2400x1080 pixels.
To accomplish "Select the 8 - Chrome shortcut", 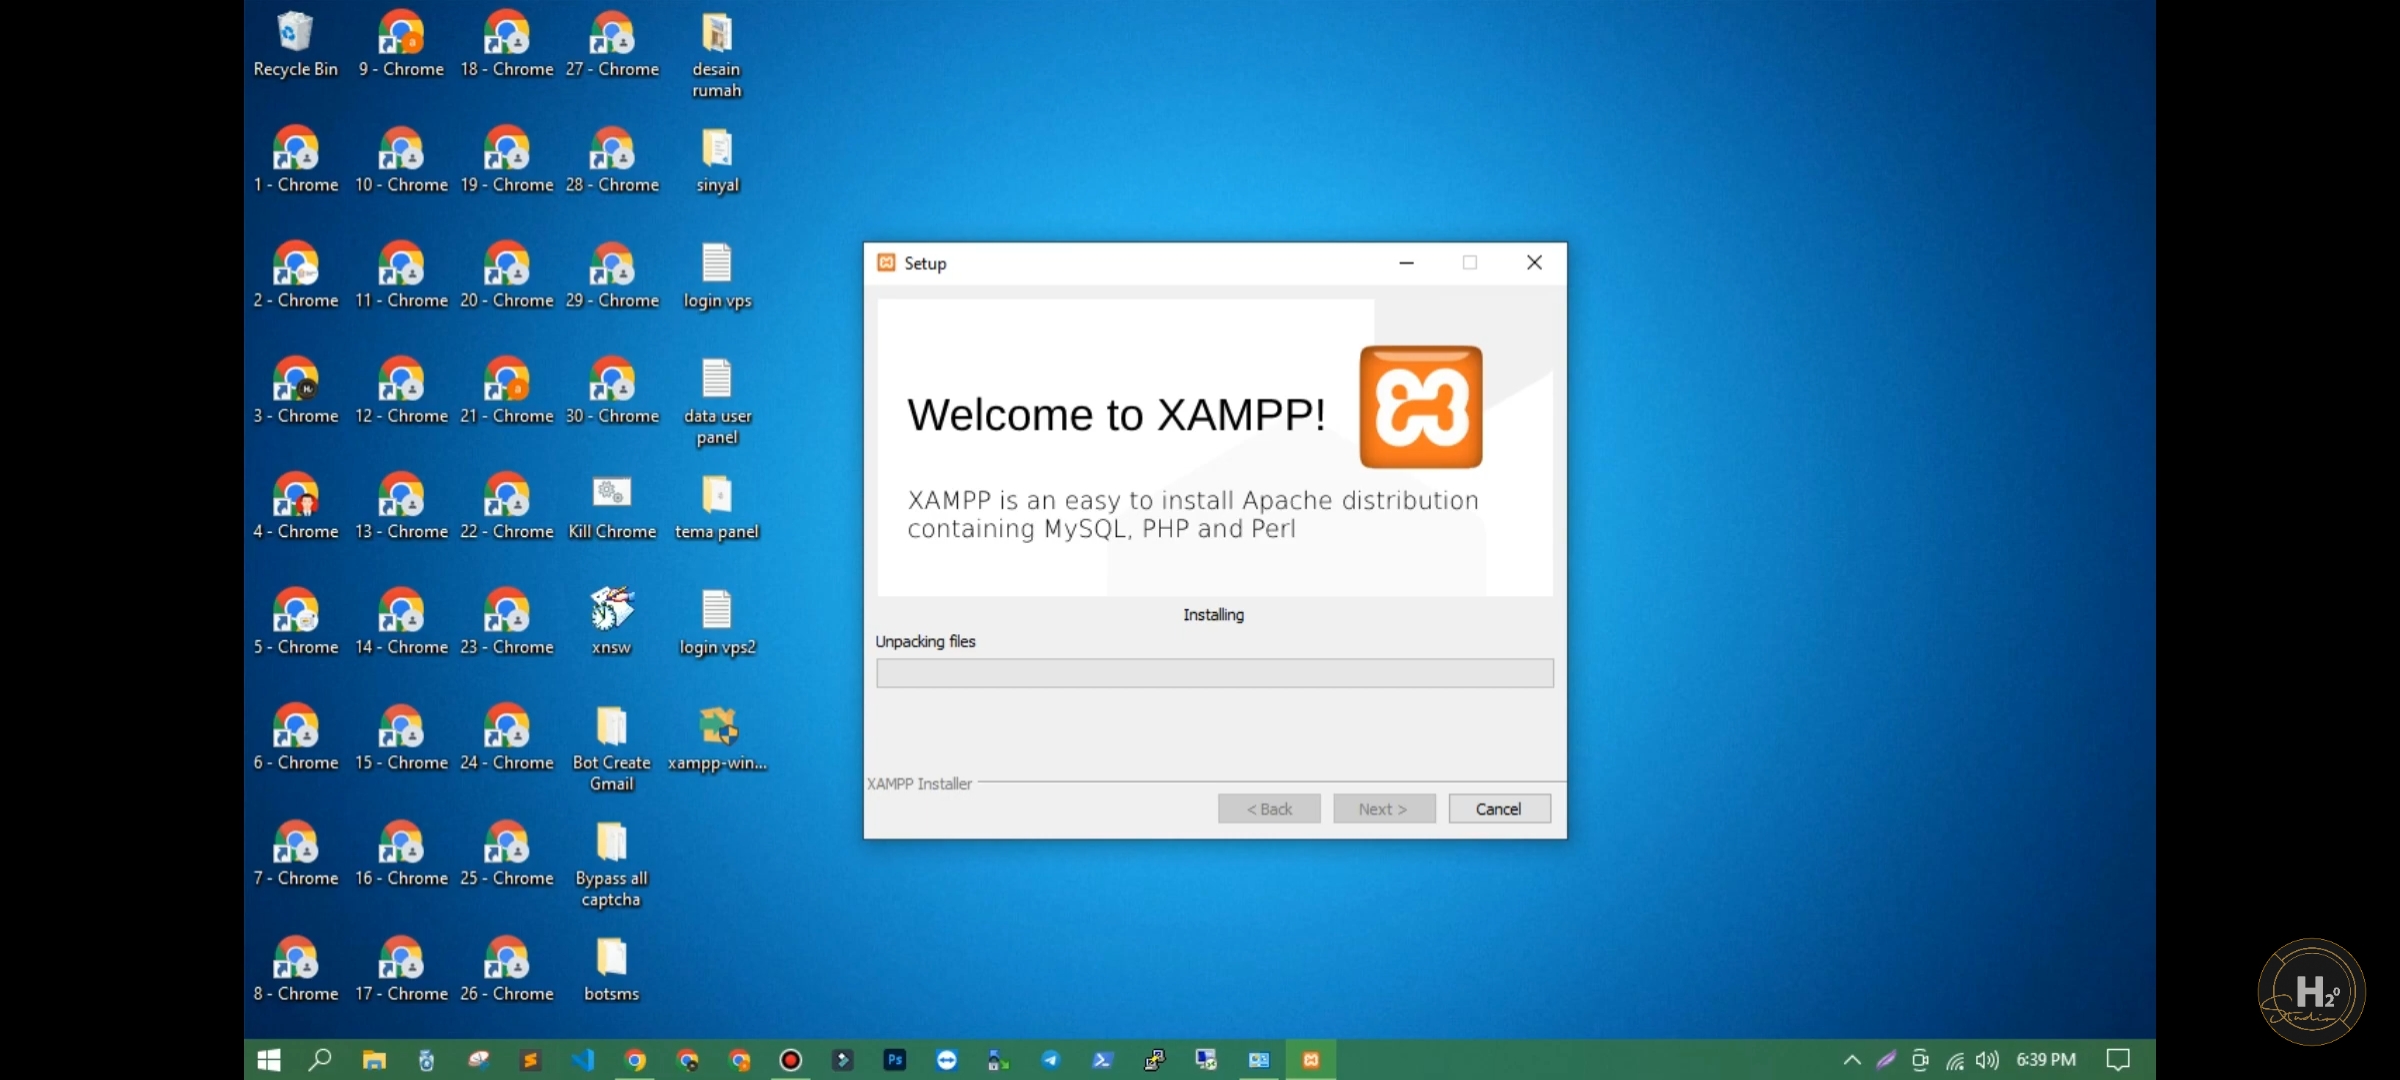I will [296, 970].
